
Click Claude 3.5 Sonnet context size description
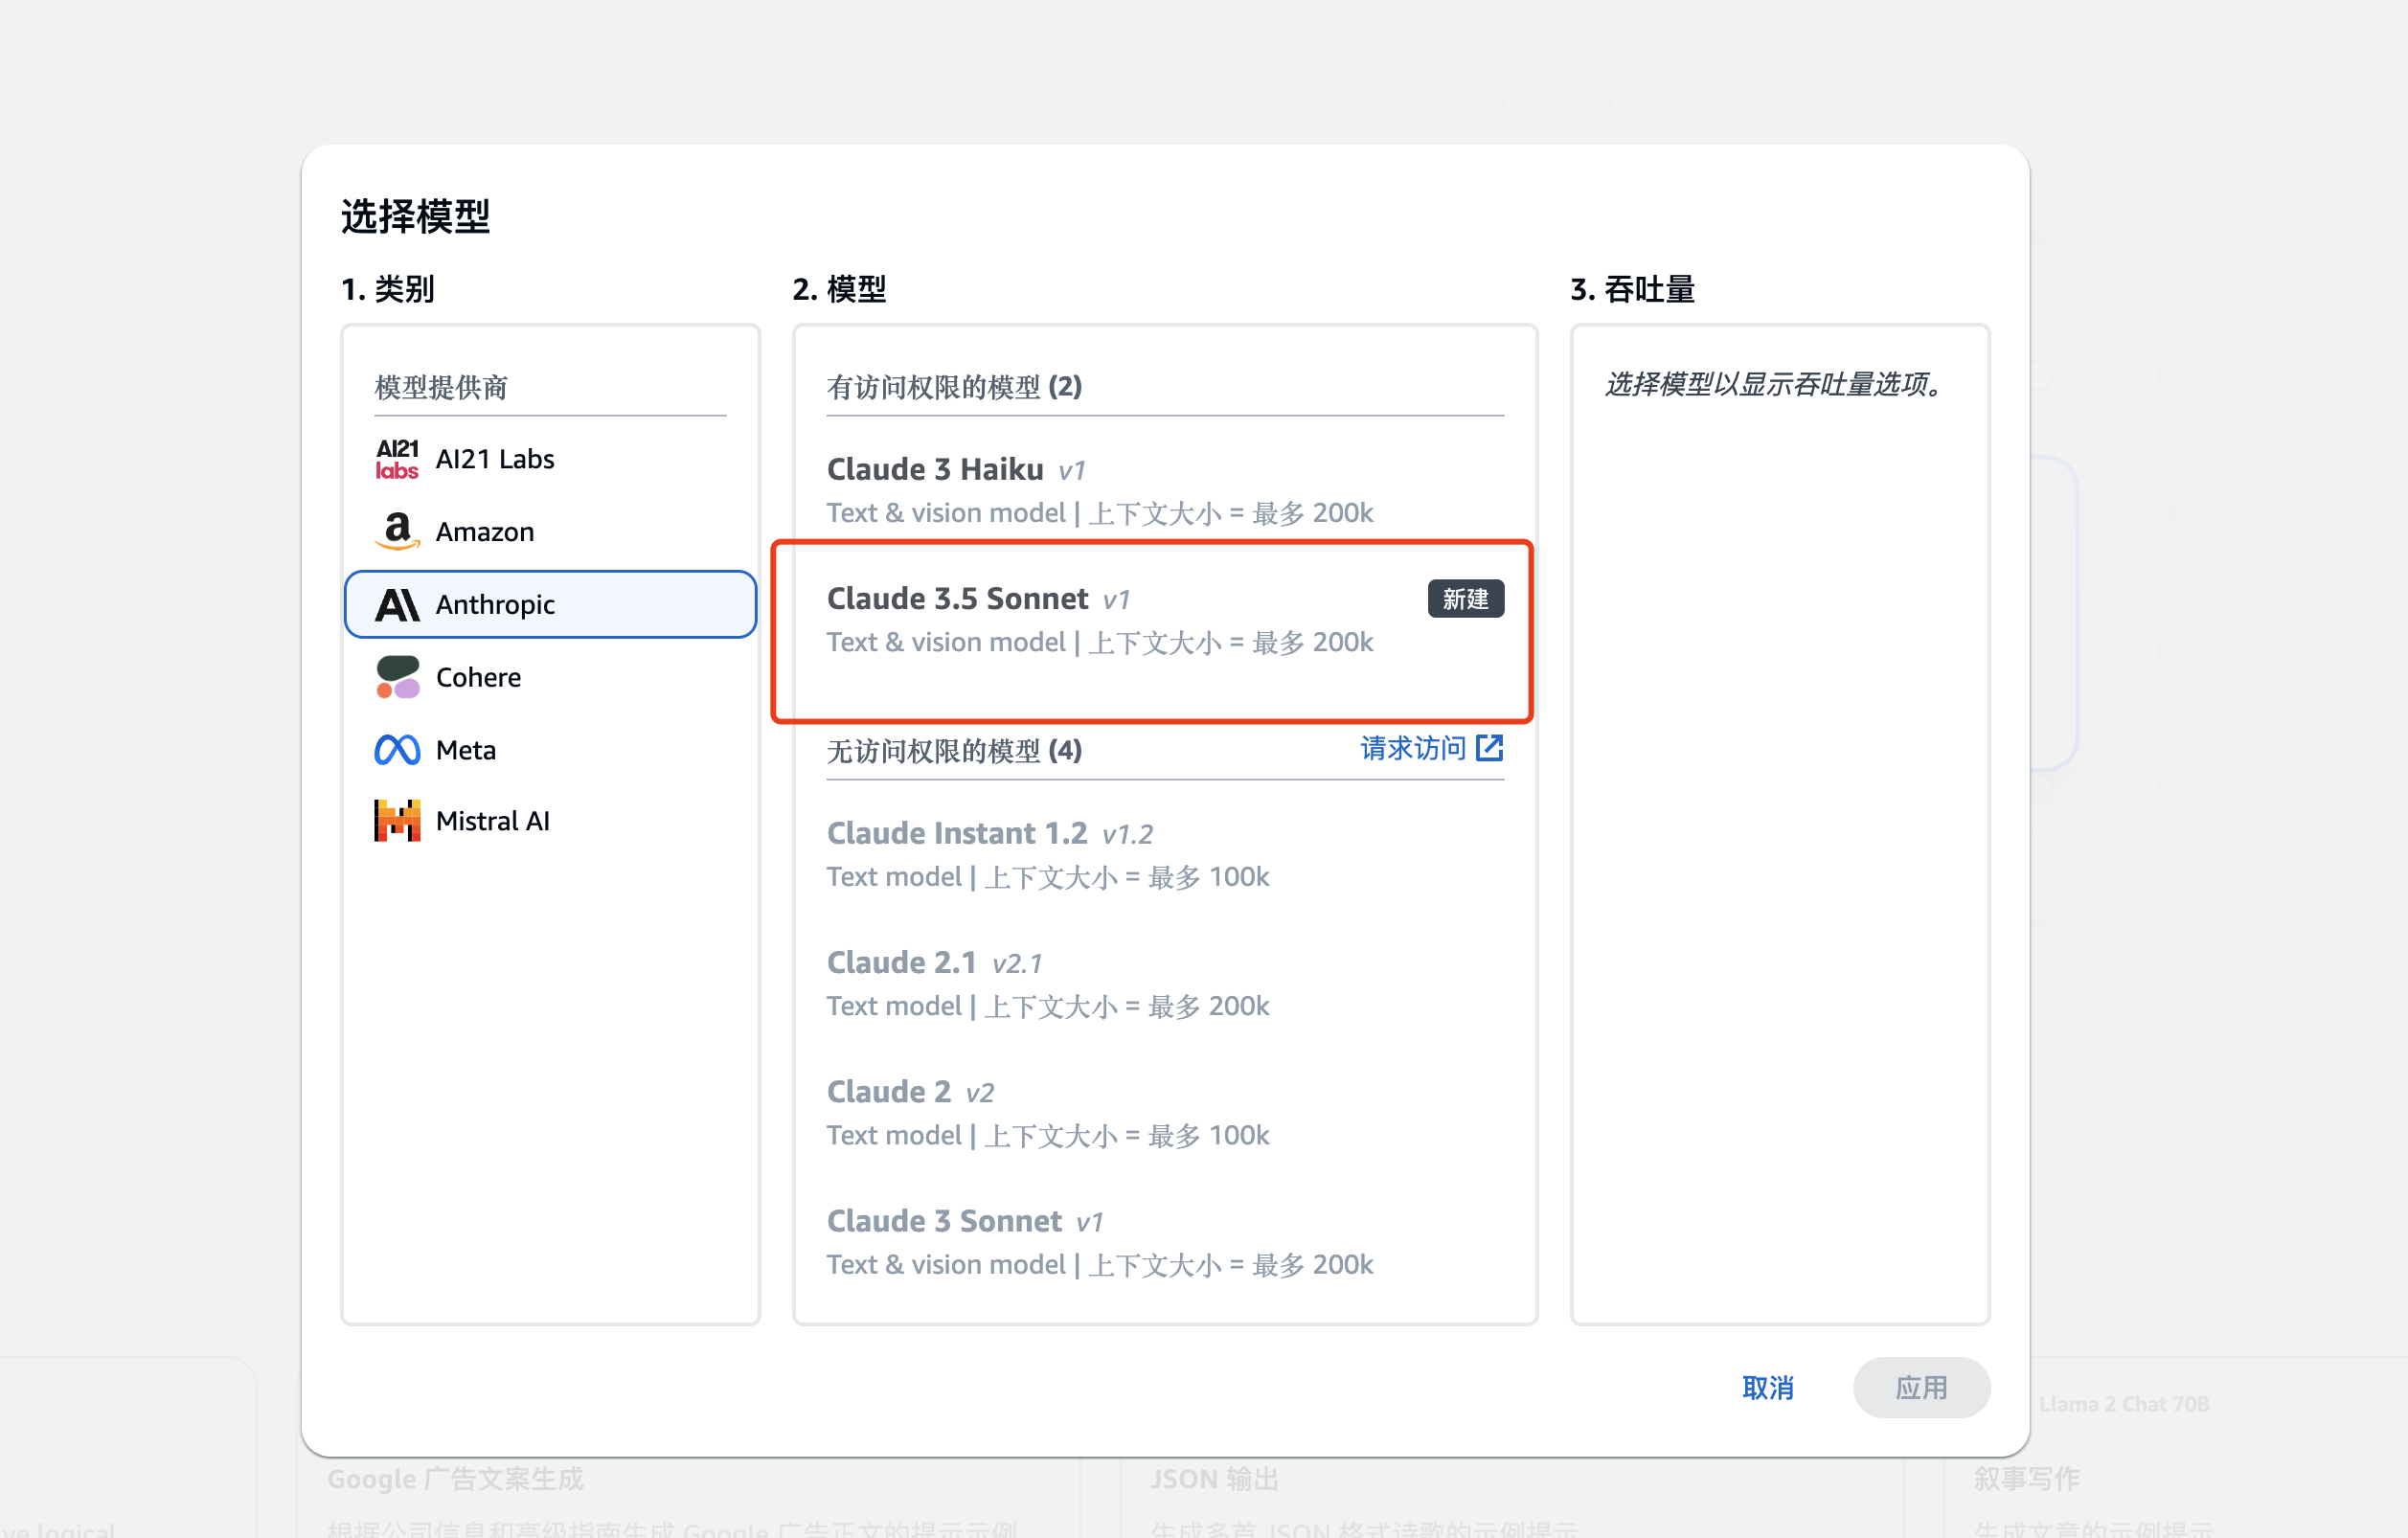[1100, 642]
